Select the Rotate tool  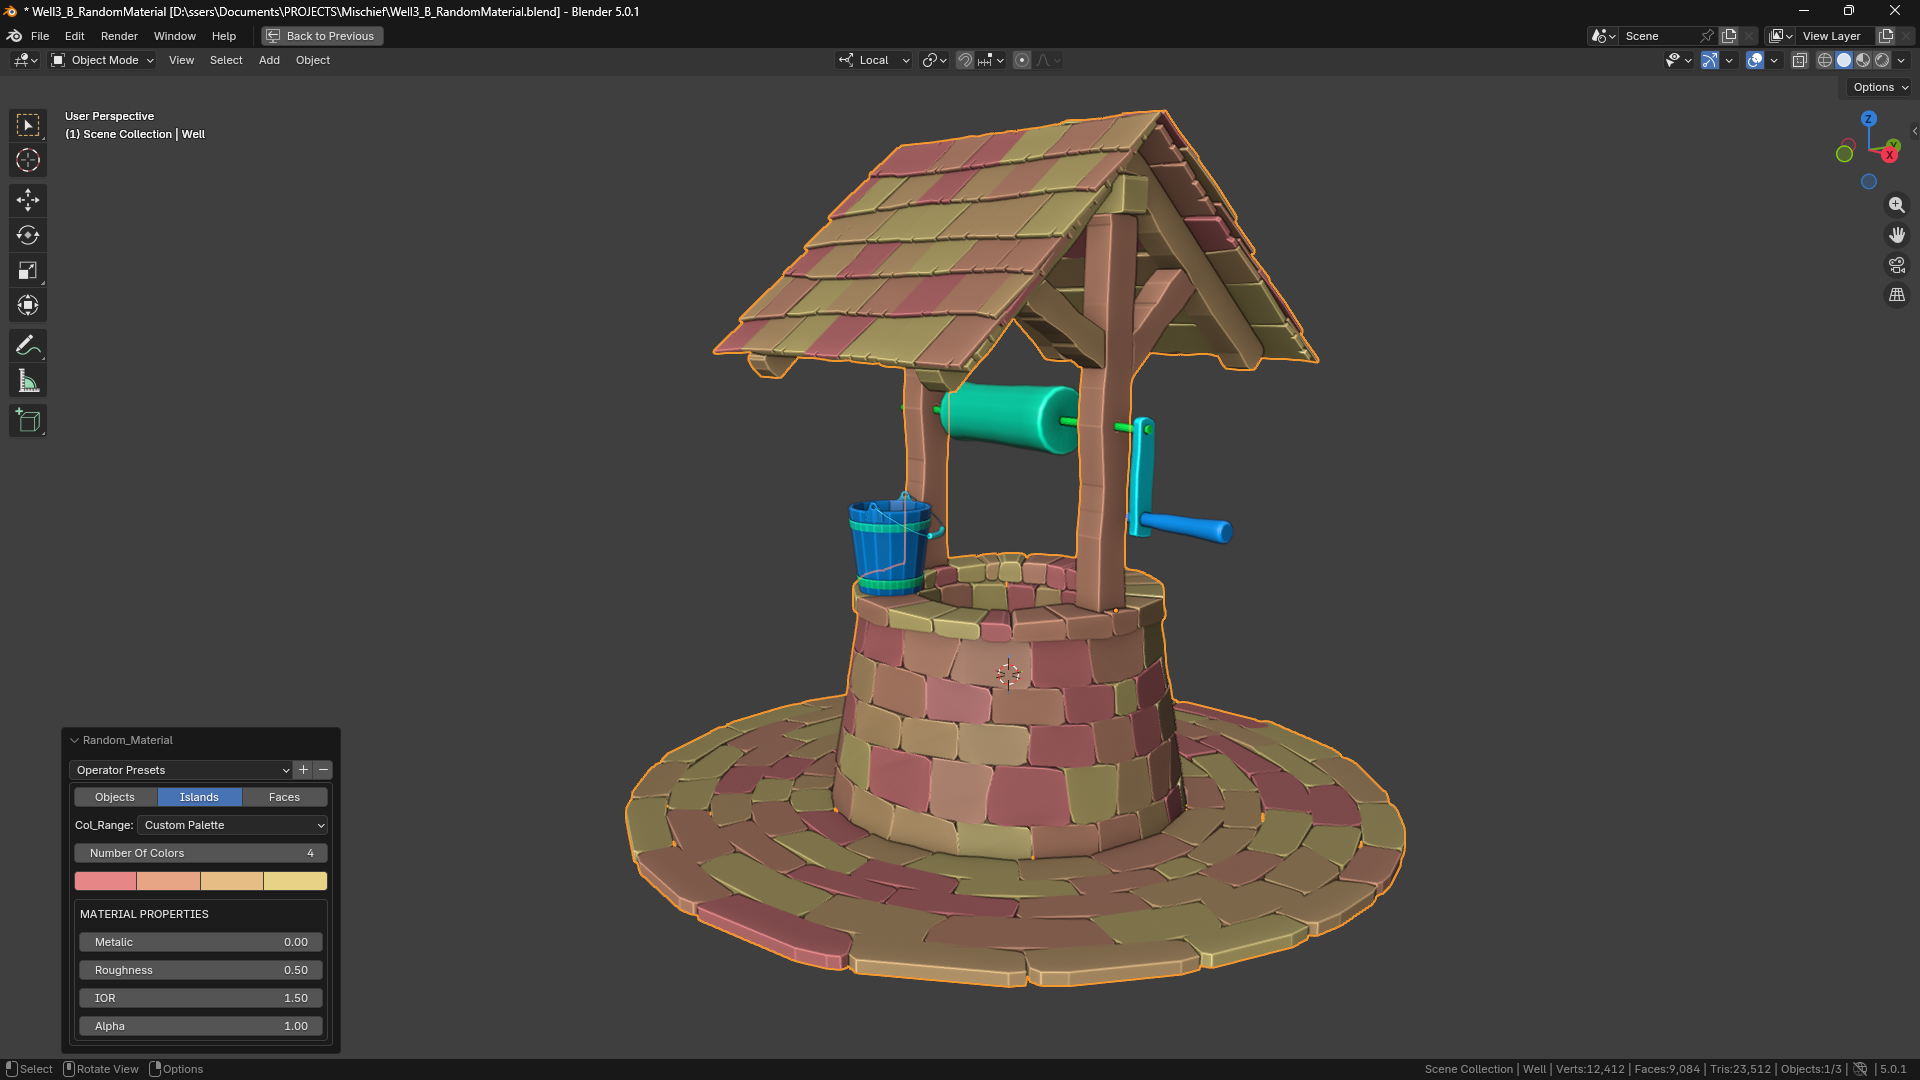click(28, 235)
